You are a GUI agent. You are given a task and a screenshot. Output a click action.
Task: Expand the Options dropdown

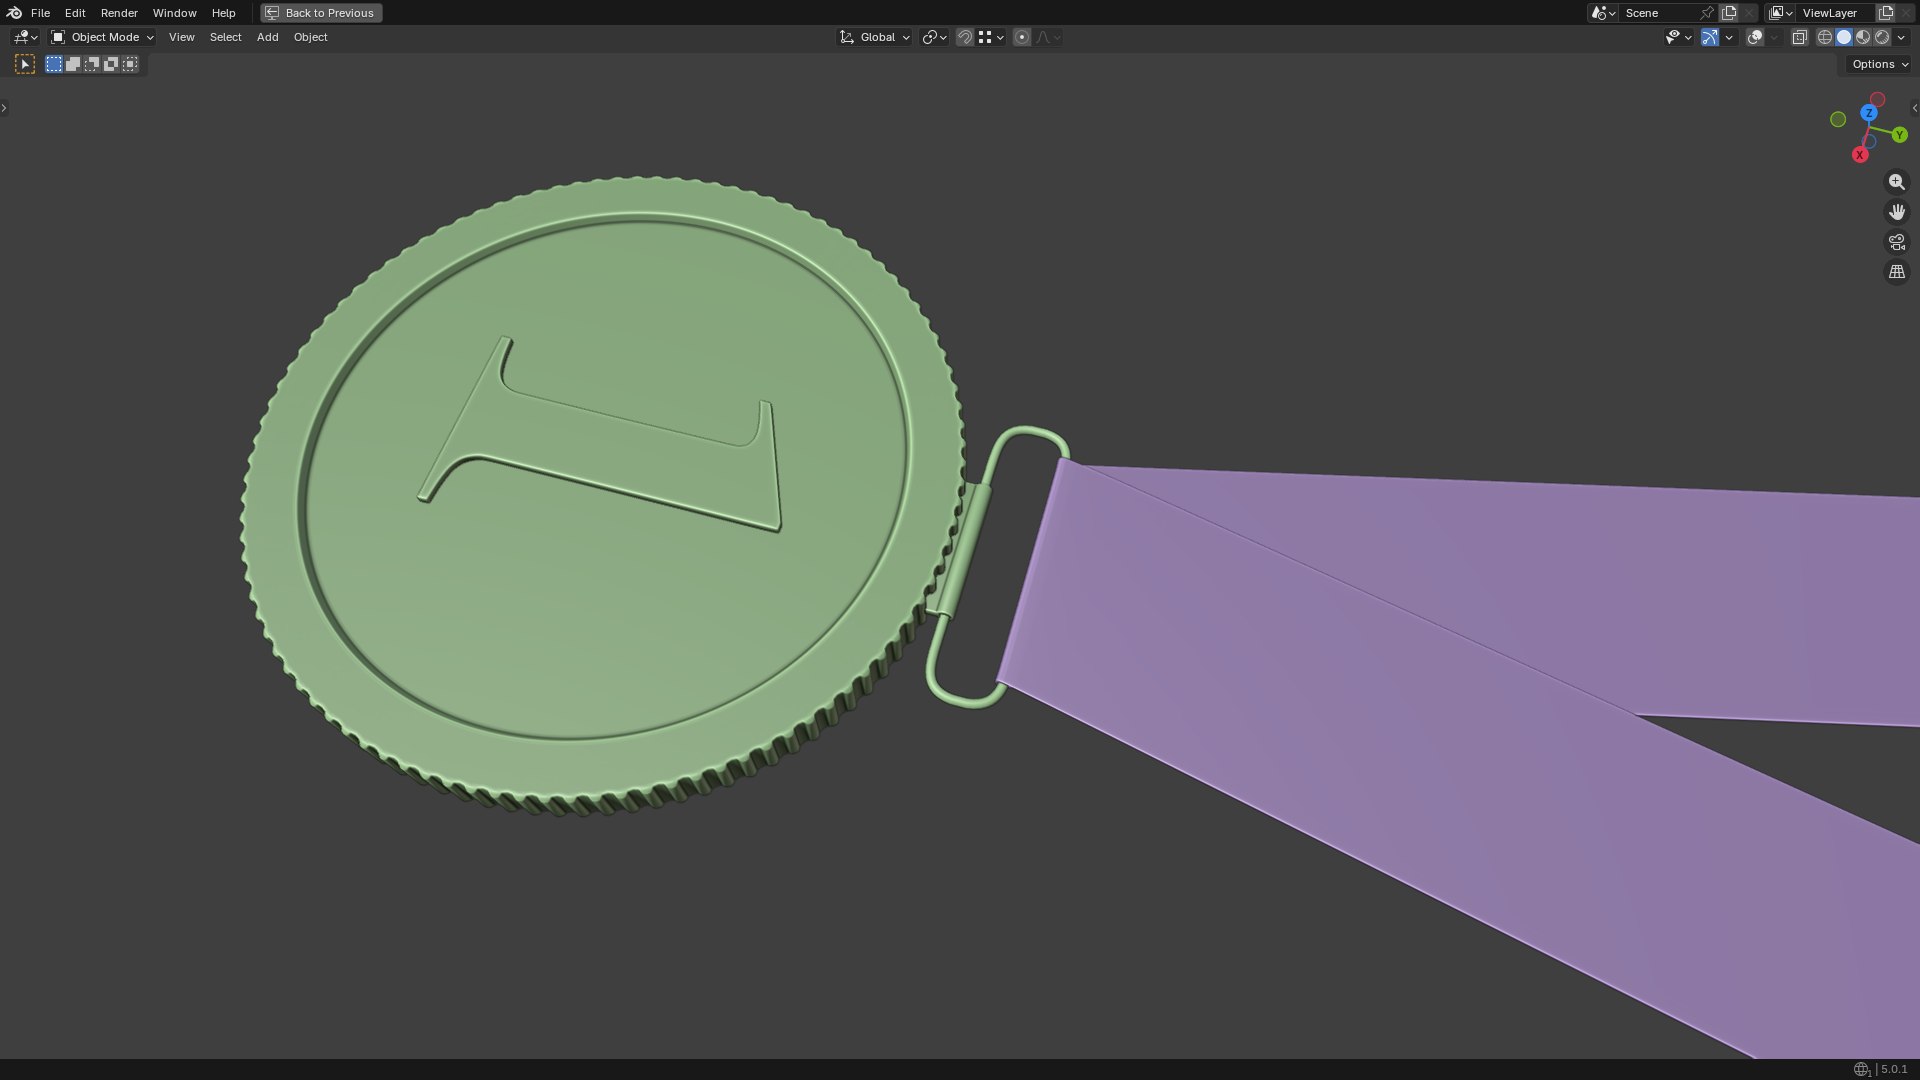click(1879, 64)
